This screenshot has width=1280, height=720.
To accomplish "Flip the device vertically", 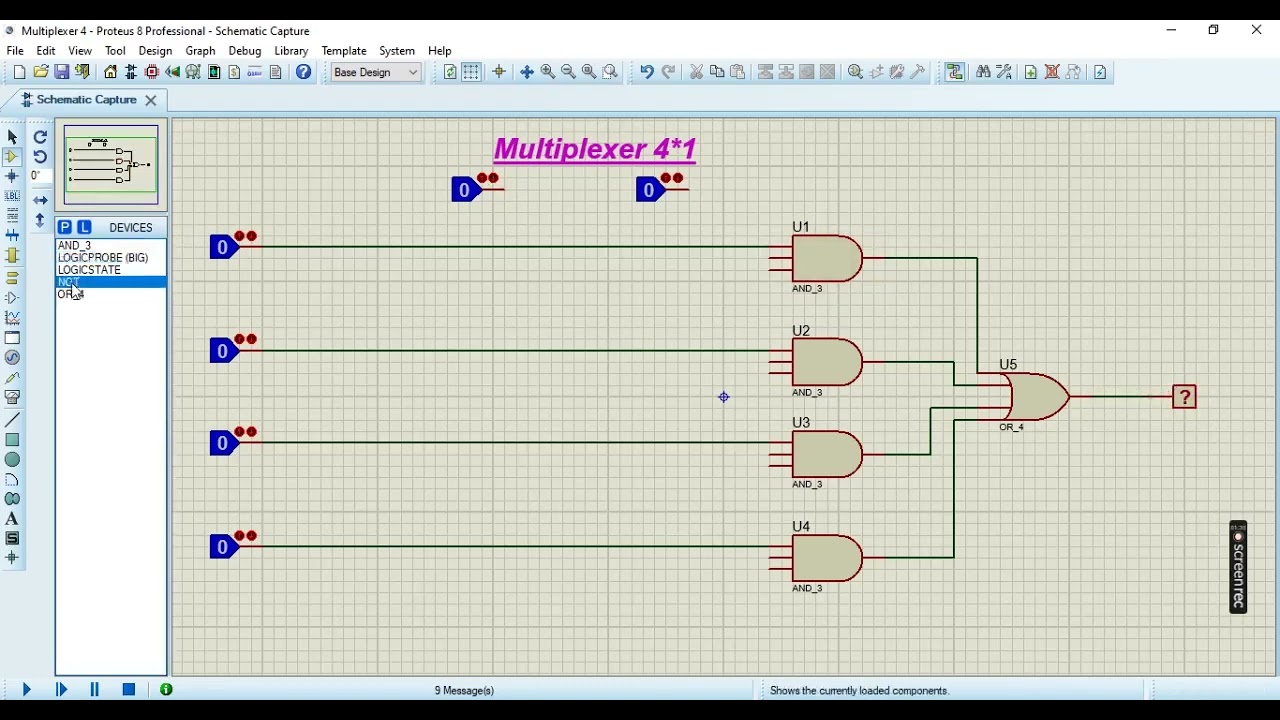I will click(40, 220).
